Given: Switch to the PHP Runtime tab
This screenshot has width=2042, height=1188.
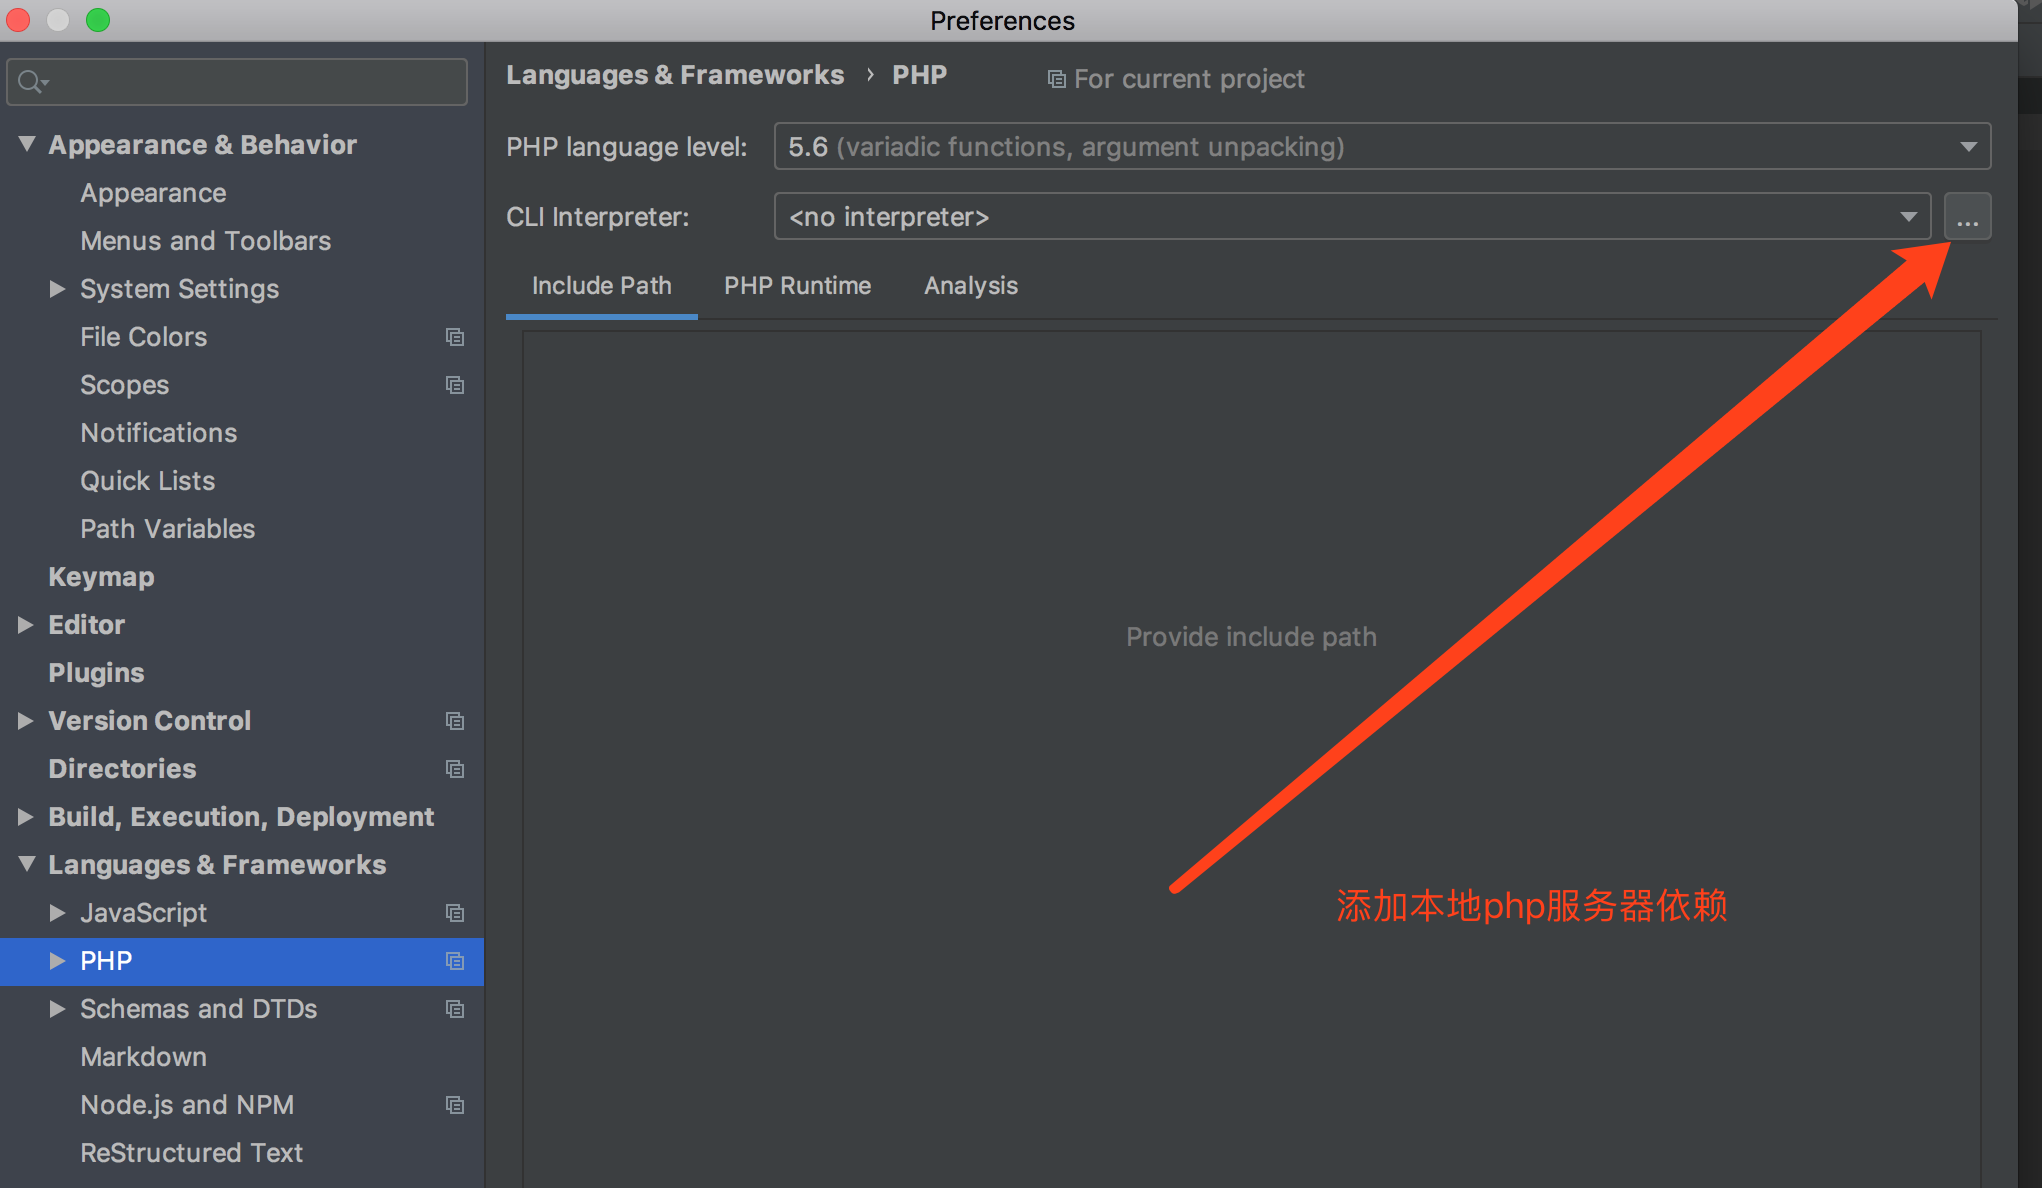Looking at the screenshot, I should [x=797, y=286].
